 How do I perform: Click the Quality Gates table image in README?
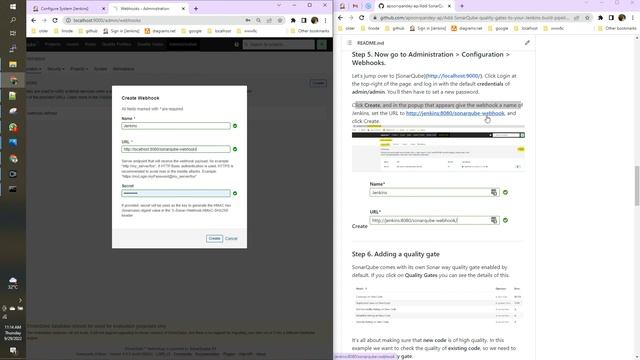click(x=438, y=305)
